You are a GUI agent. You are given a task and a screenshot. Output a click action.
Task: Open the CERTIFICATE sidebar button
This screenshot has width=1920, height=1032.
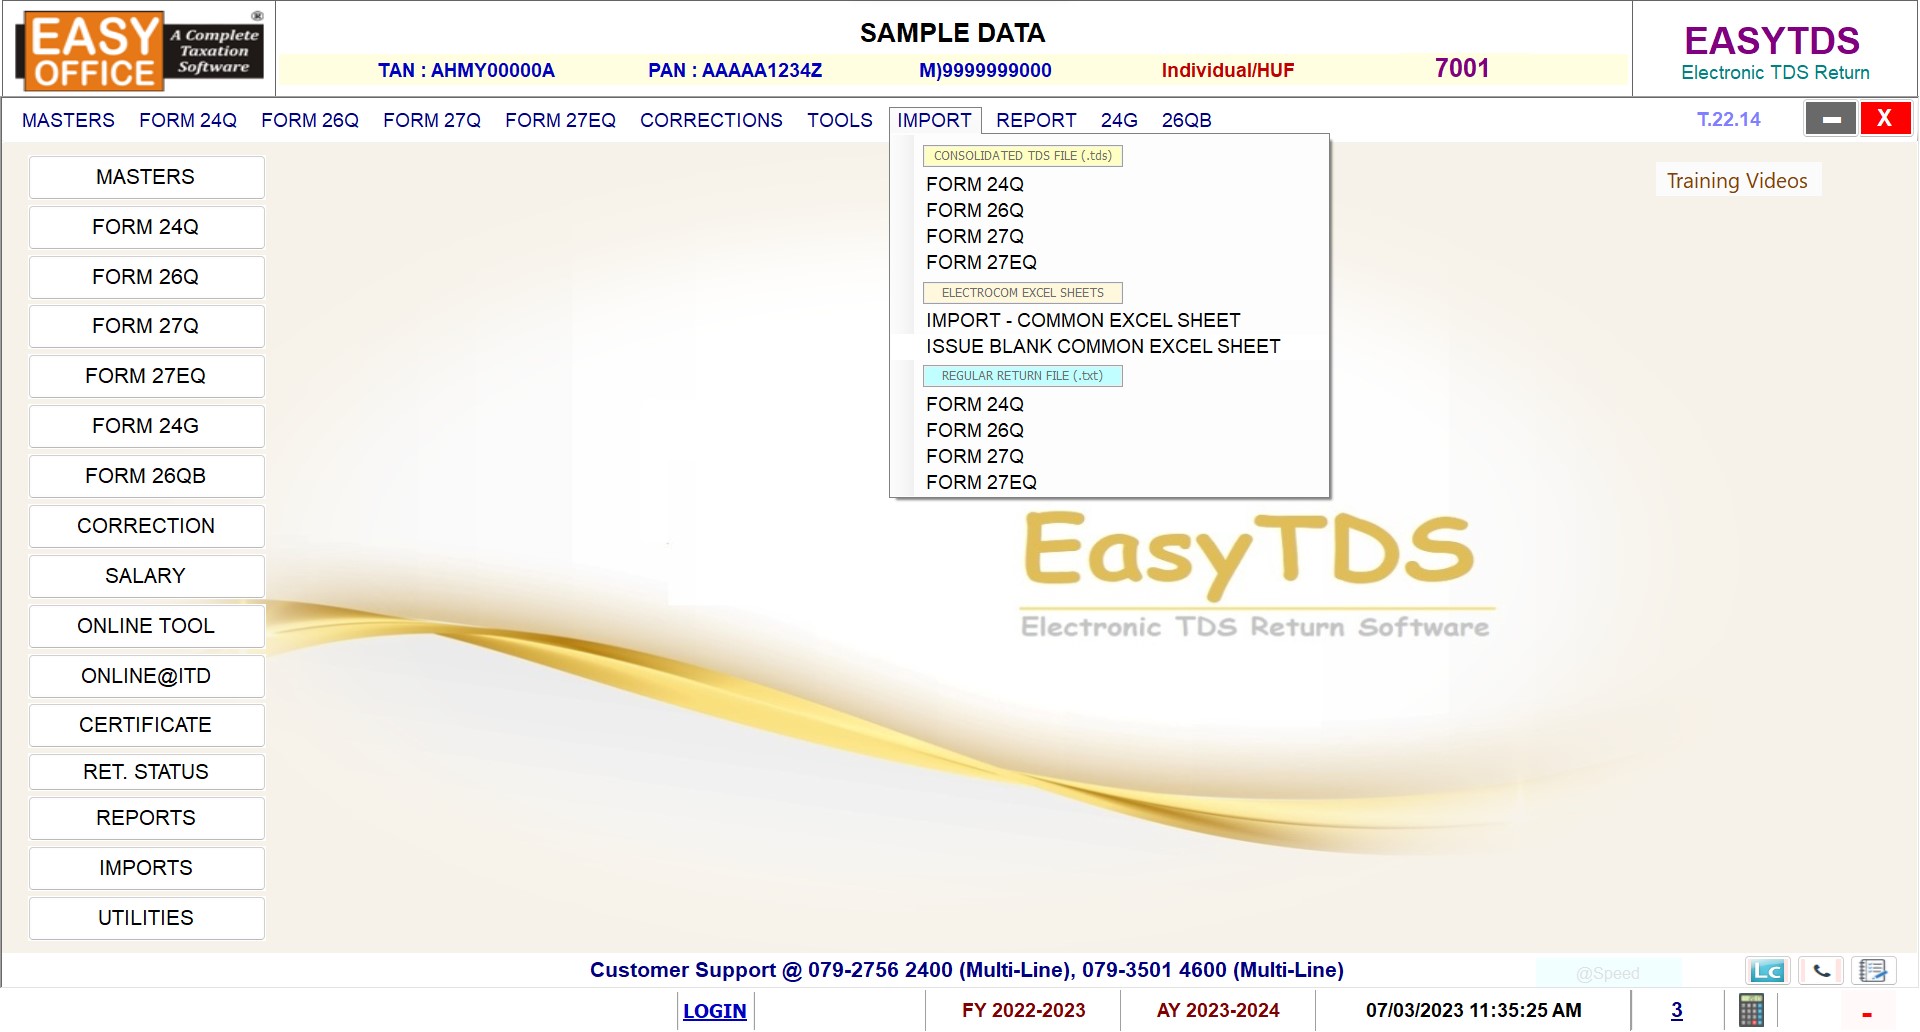coord(146,725)
